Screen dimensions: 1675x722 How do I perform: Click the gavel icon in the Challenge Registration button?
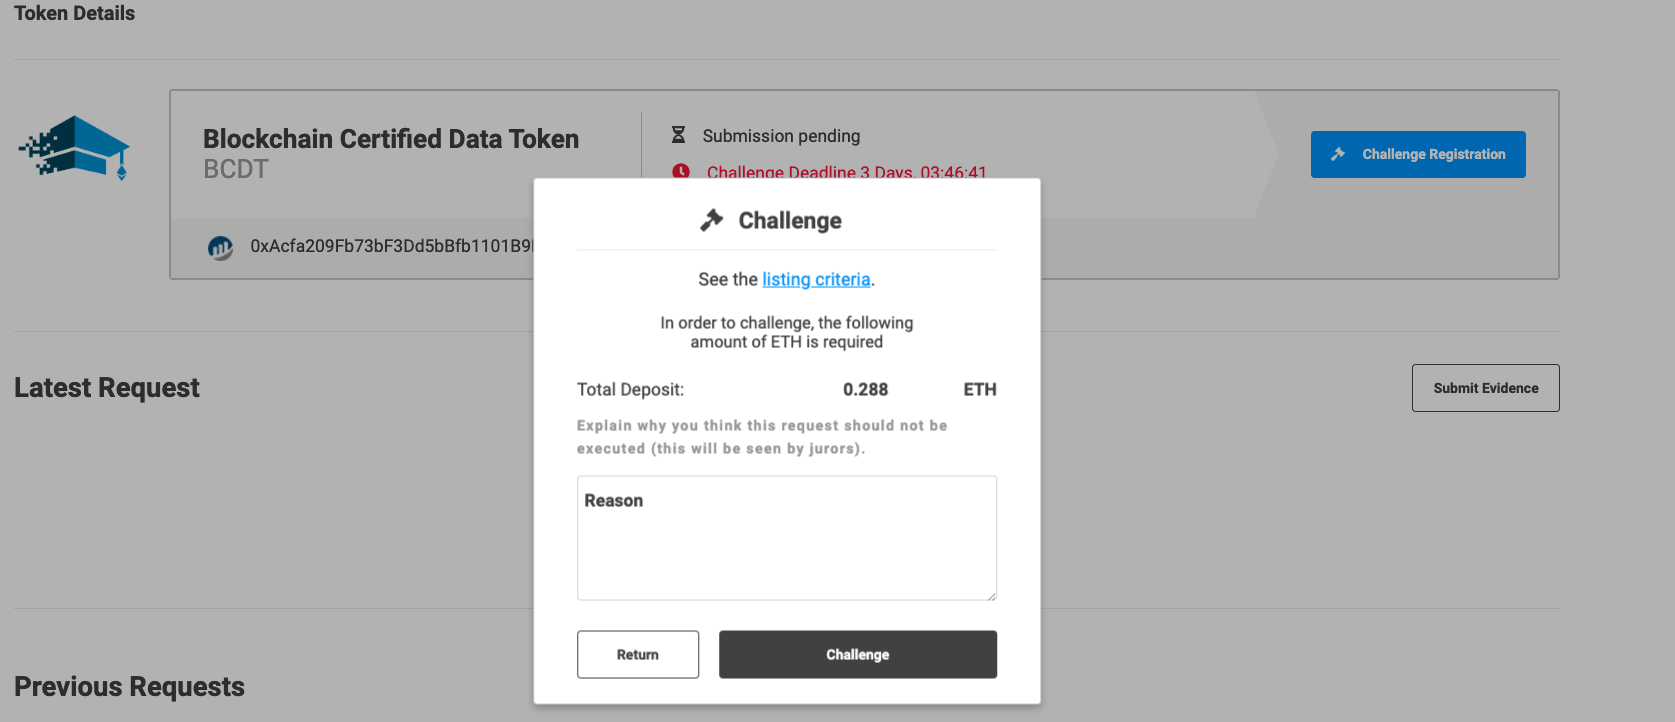pos(1338,154)
